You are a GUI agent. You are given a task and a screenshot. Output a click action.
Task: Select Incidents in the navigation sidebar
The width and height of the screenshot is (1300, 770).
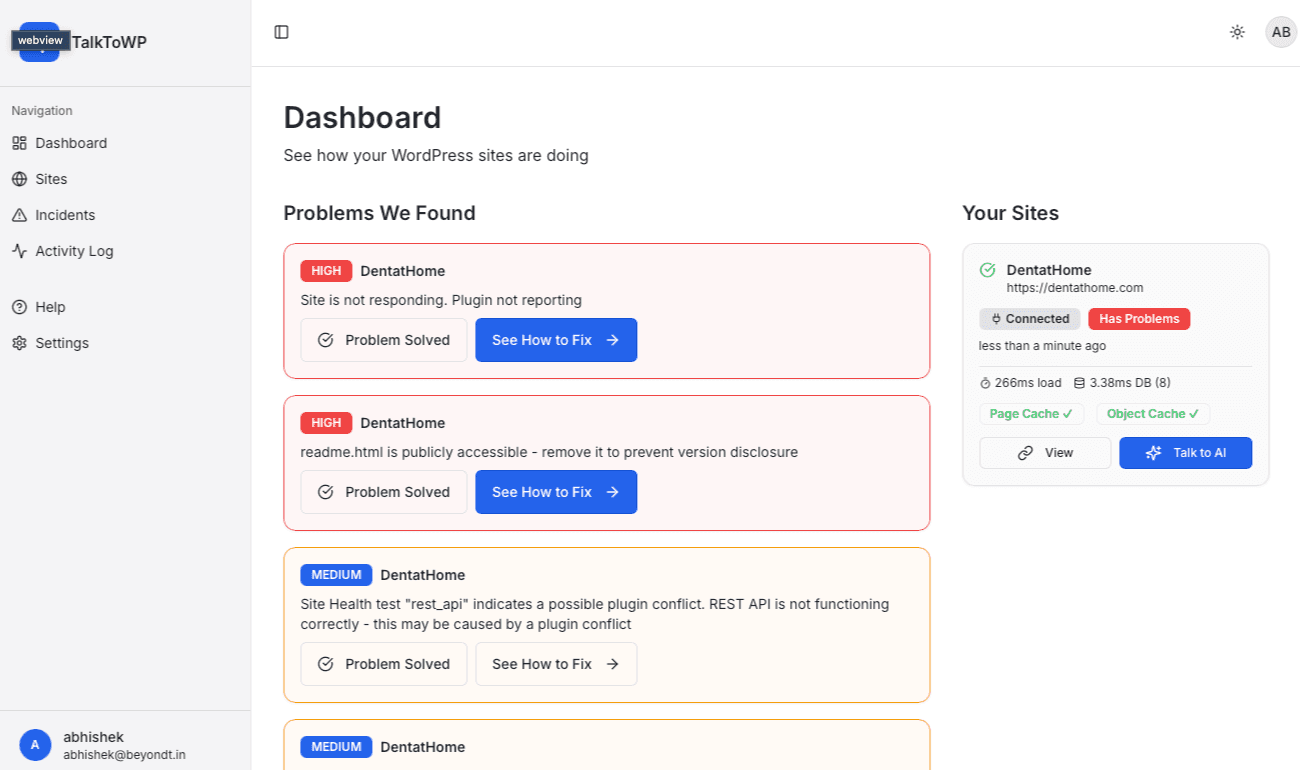tap(64, 214)
